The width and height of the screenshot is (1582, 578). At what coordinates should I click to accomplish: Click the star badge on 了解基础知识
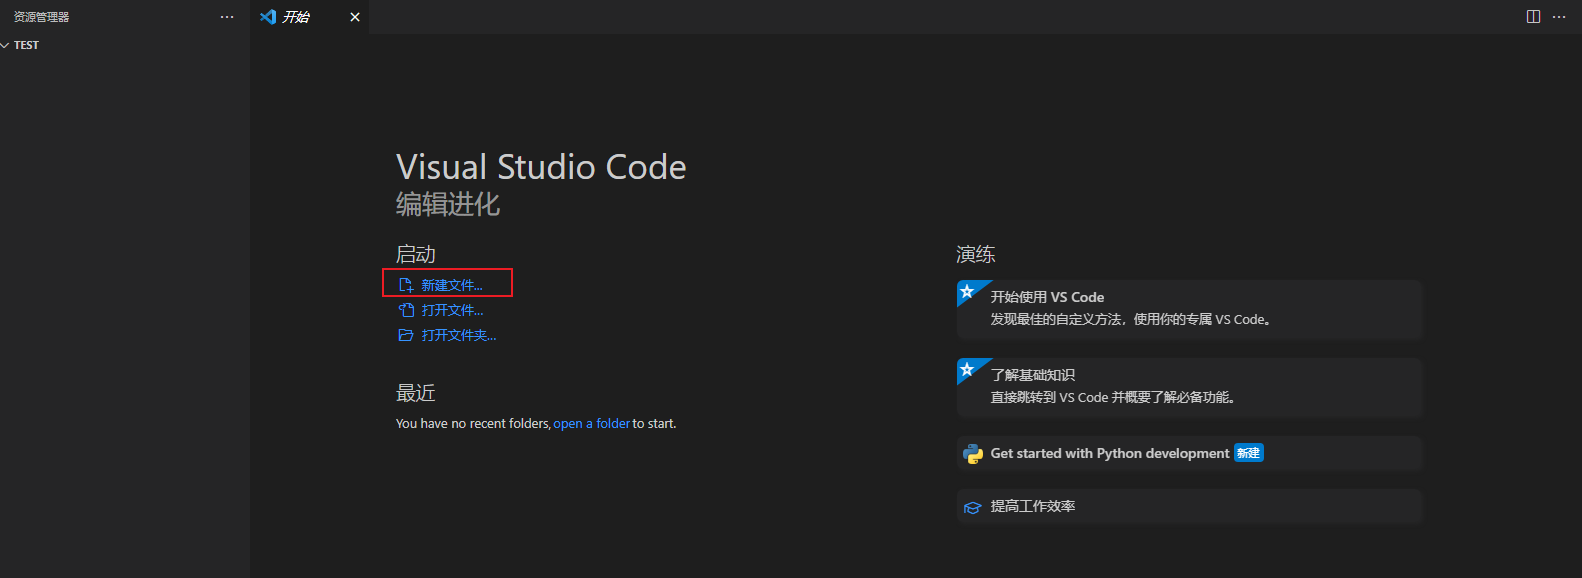coord(967,370)
